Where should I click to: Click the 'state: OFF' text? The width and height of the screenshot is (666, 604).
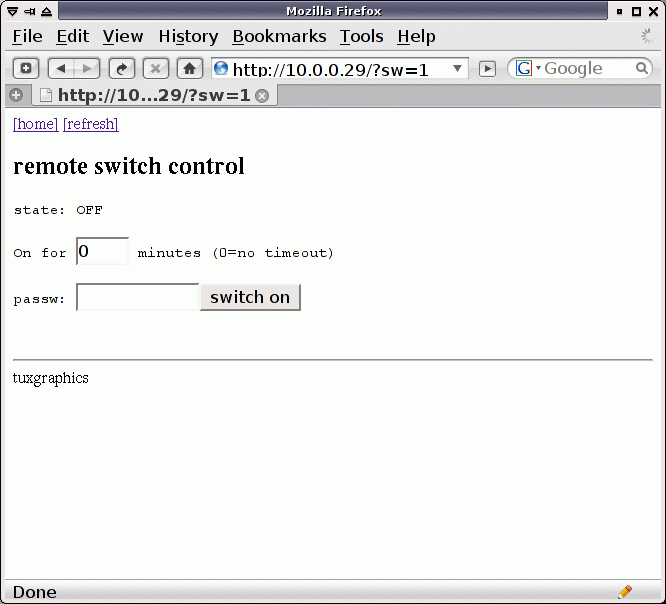pos(58,210)
